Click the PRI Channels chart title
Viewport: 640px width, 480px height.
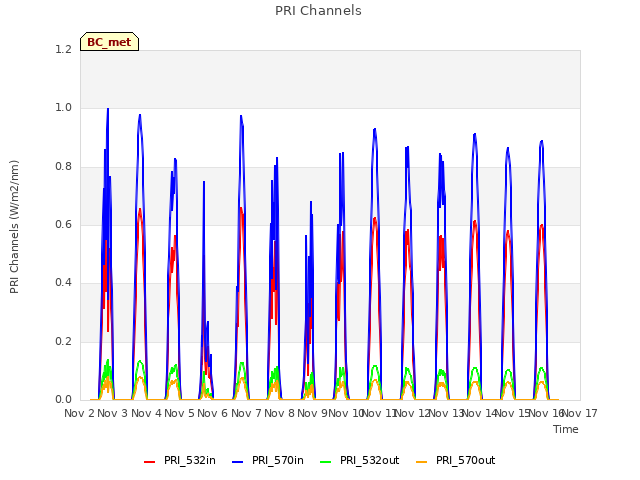point(318,11)
